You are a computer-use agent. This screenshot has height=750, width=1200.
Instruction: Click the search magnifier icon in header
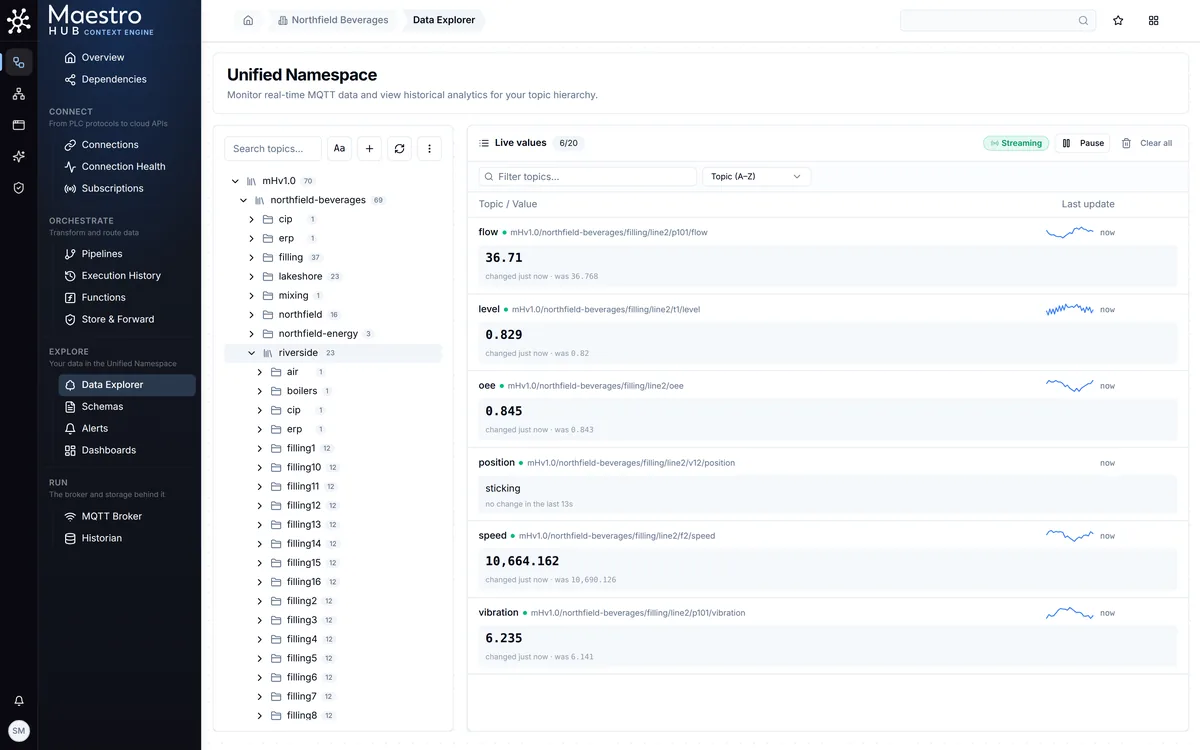[x=1083, y=21]
